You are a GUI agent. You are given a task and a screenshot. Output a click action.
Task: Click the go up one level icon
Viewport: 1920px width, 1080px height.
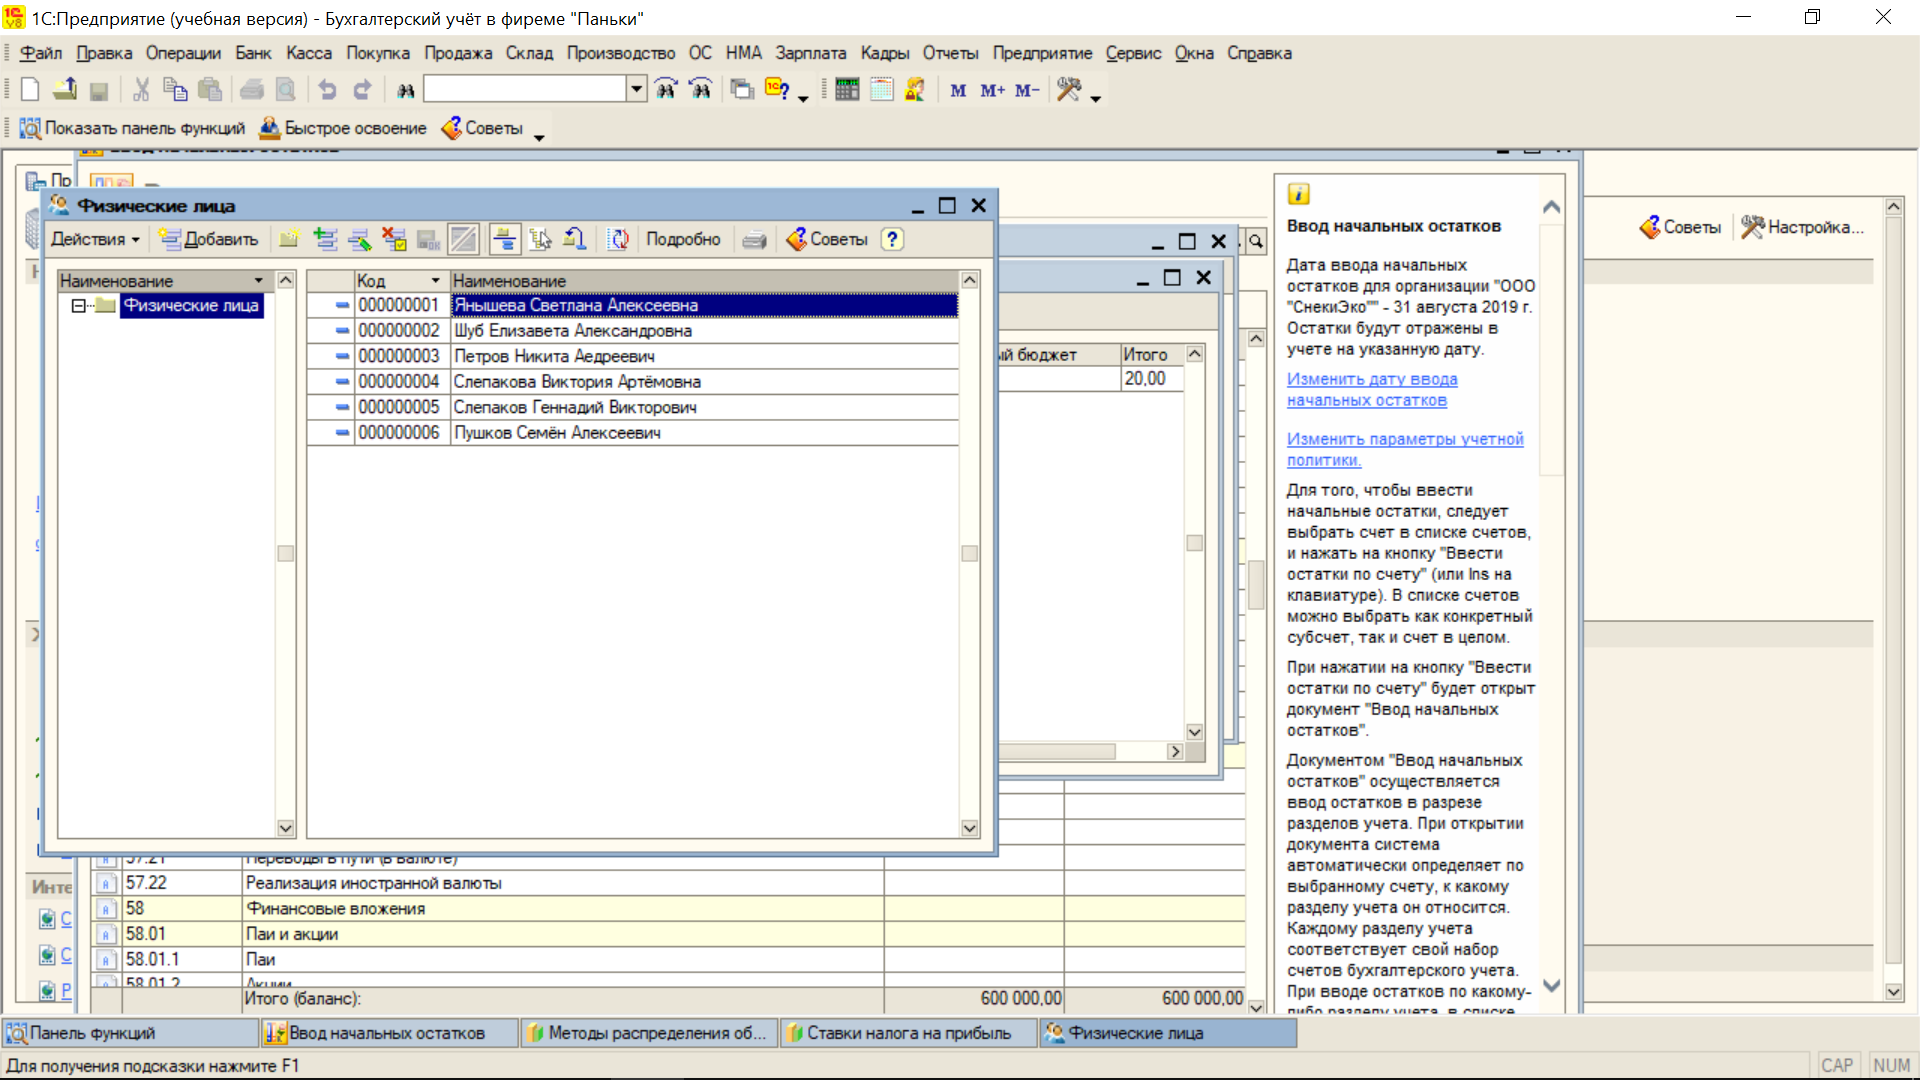[x=574, y=239]
